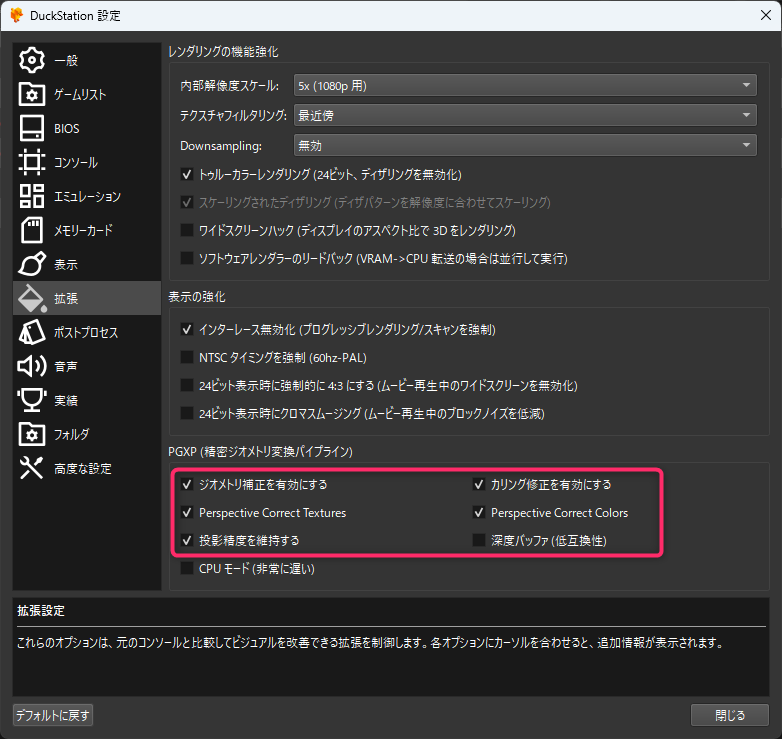
Task: Enable ソフトウェアレンダラーのリードバック checkbox
Action: tap(187, 258)
